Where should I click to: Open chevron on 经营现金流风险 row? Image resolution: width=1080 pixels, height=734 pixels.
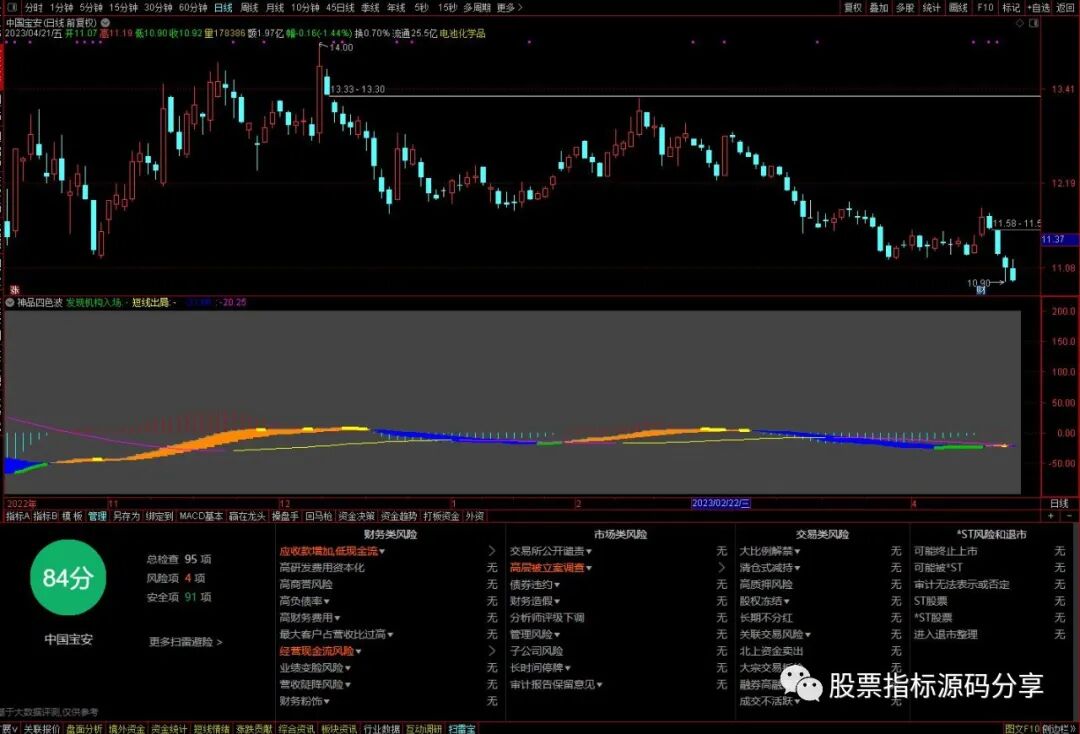pyautogui.click(x=492, y=651)
